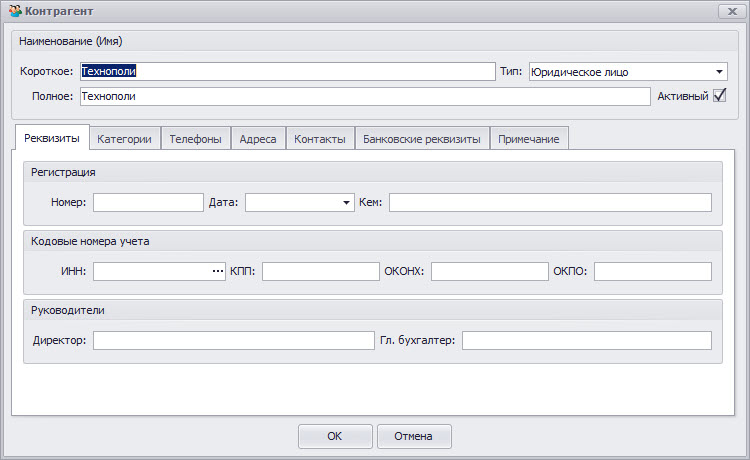The image size is (750, 460).
Task: Confirm with the OK button
Action: [x=335, y=436]
